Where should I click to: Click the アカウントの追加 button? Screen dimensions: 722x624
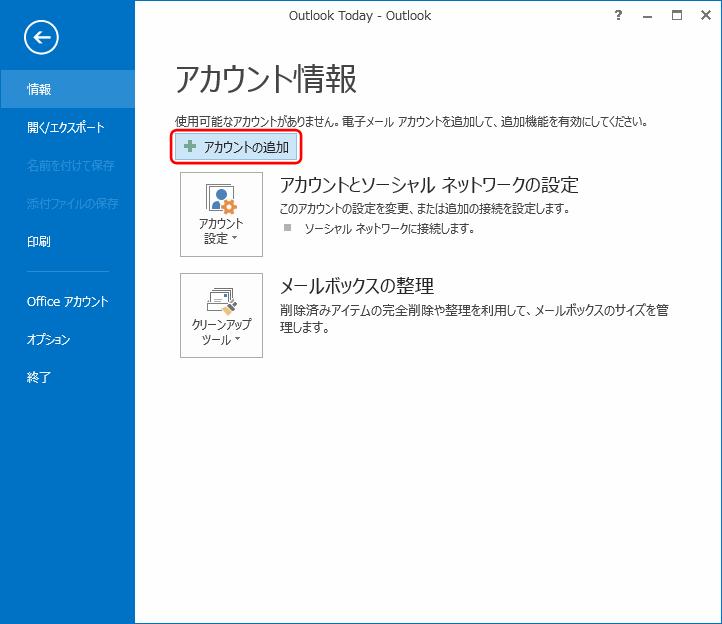236,147
